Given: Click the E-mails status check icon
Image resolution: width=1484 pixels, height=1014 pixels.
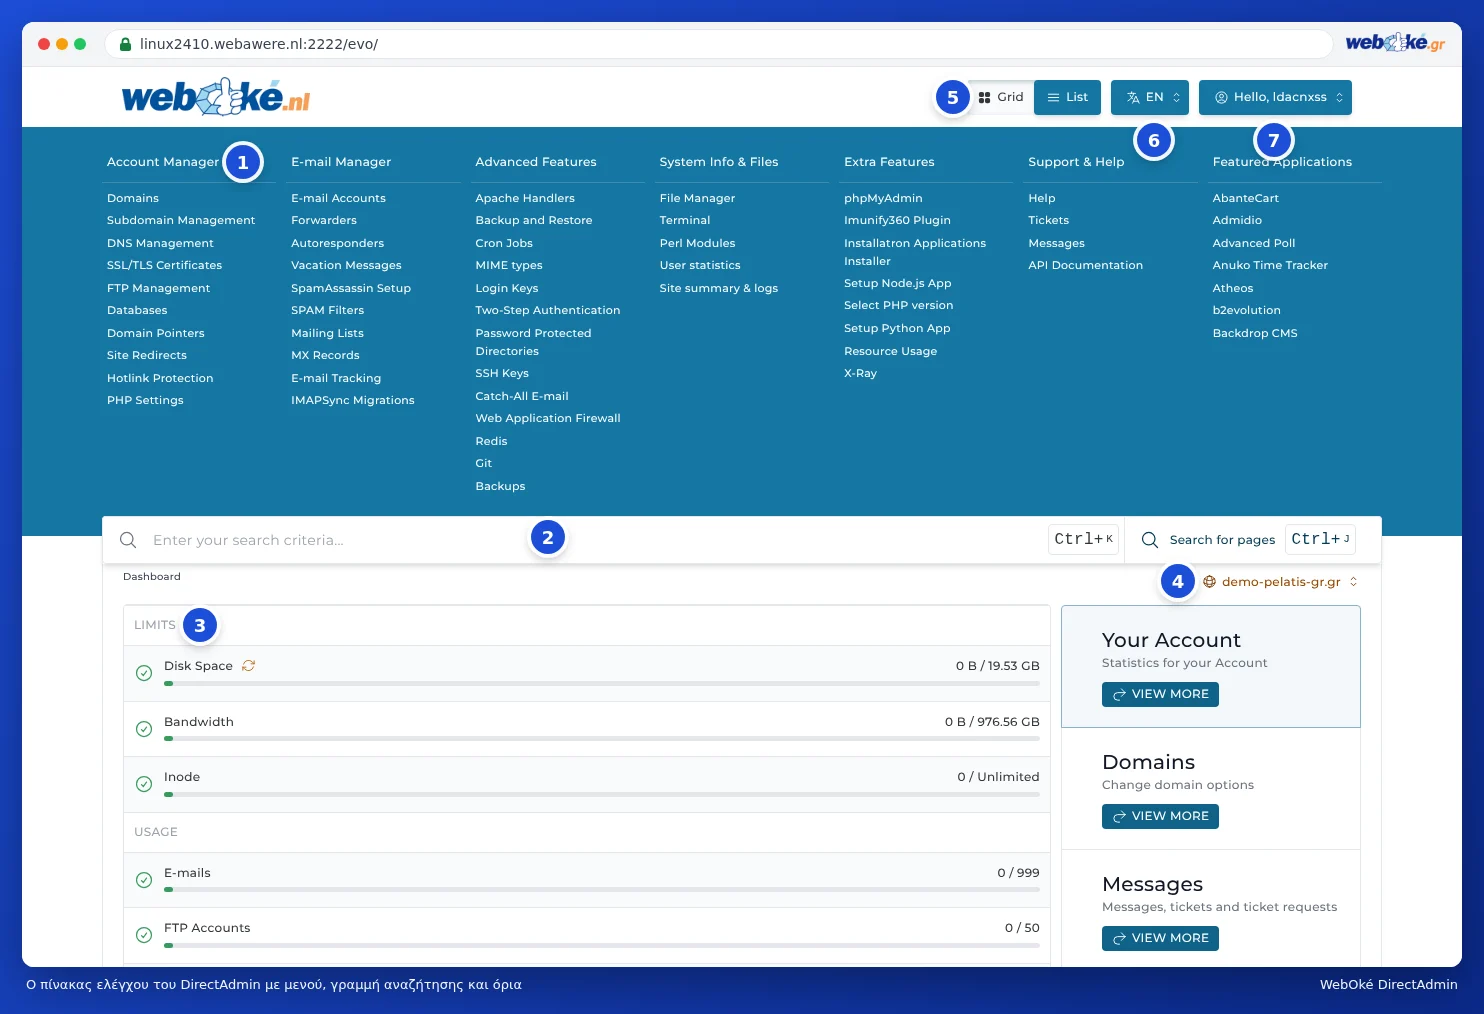Looking at the screenshot, I should point(144,880).
